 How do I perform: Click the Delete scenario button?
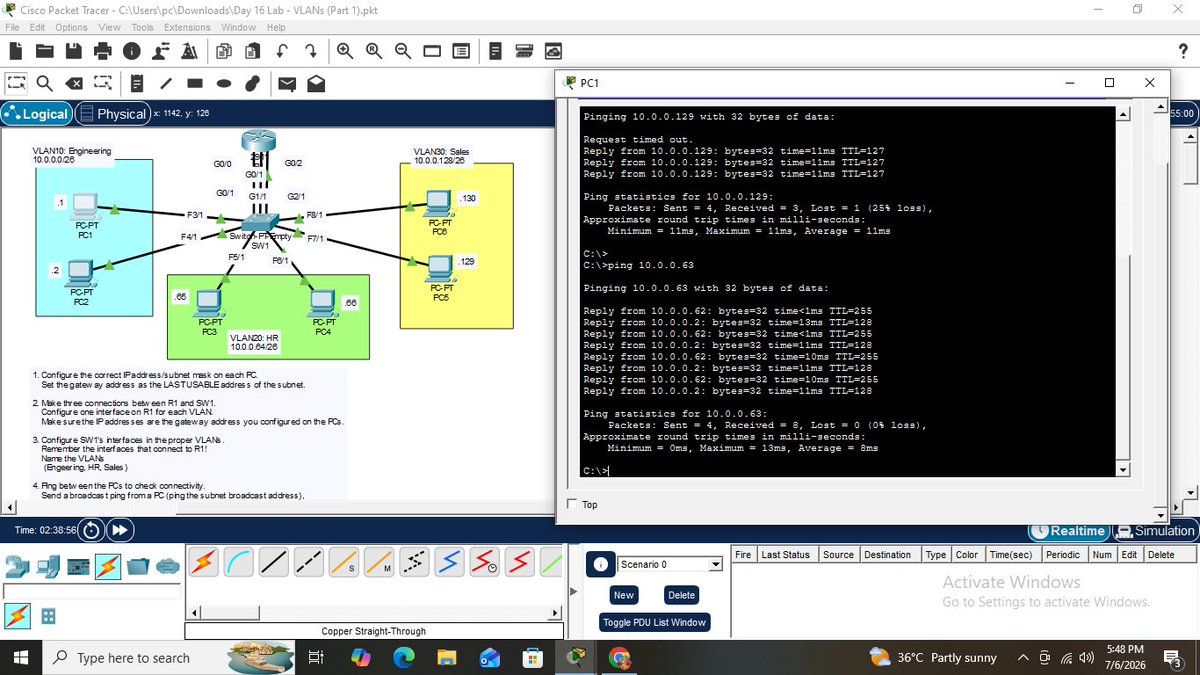coord(681,595)
